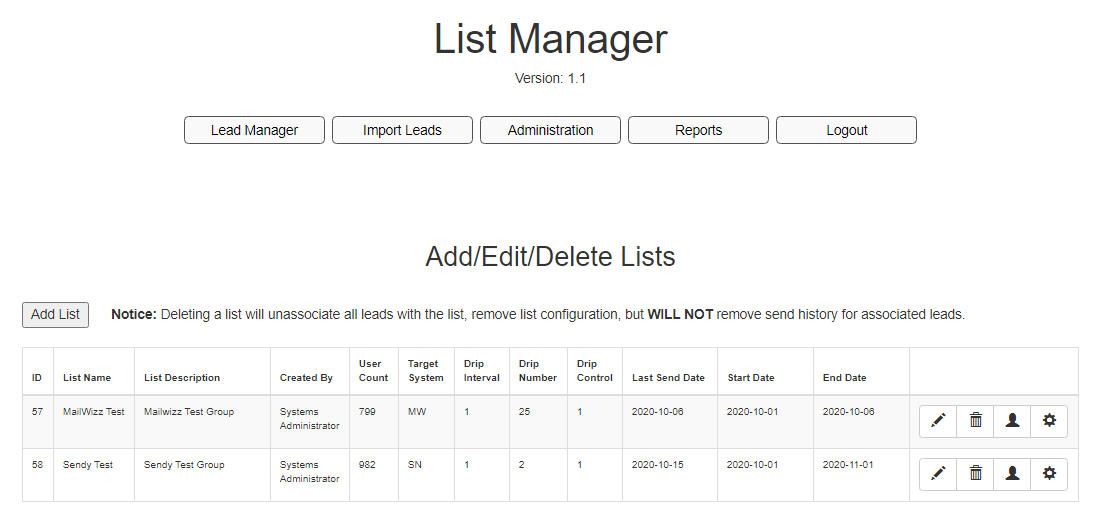Click the Add List button
Viewport: 1095px width, 529px height.
(55, 314)
